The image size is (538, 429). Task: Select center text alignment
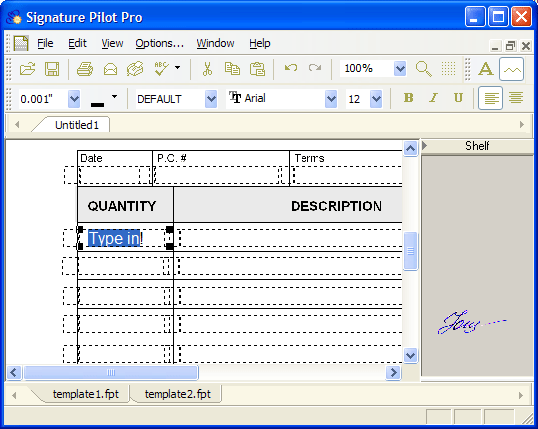tap(516, 98)
